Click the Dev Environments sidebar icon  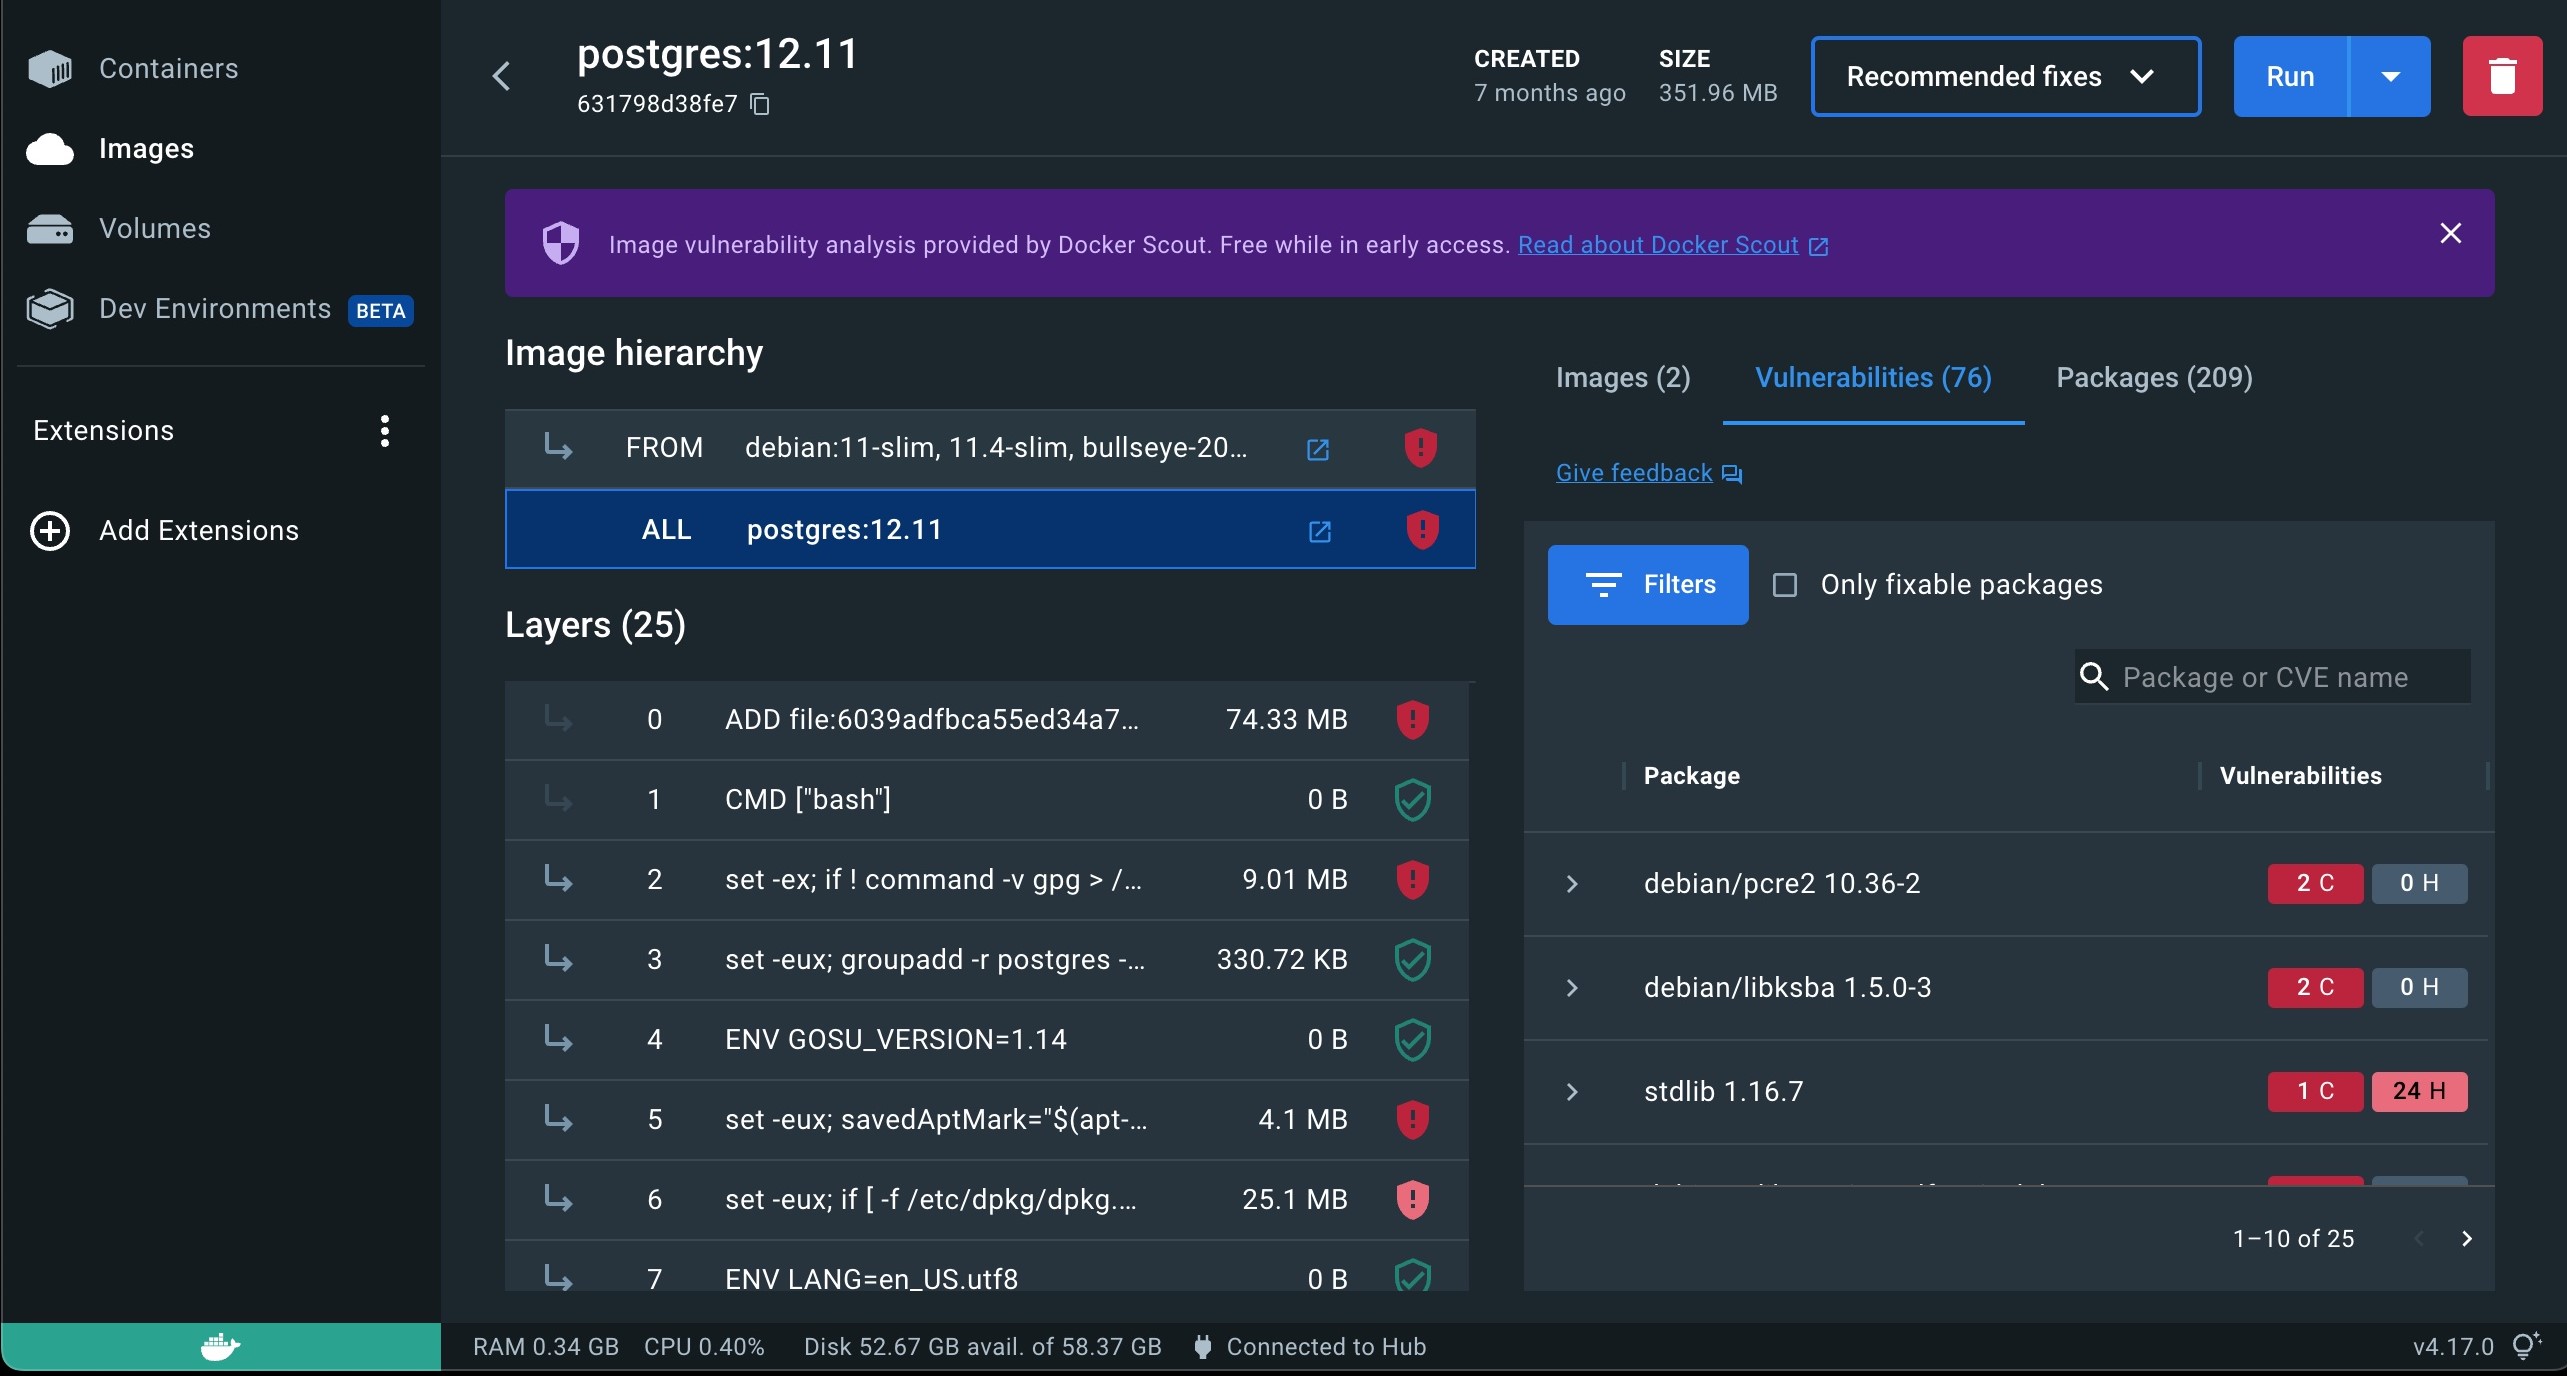point(49,309)
